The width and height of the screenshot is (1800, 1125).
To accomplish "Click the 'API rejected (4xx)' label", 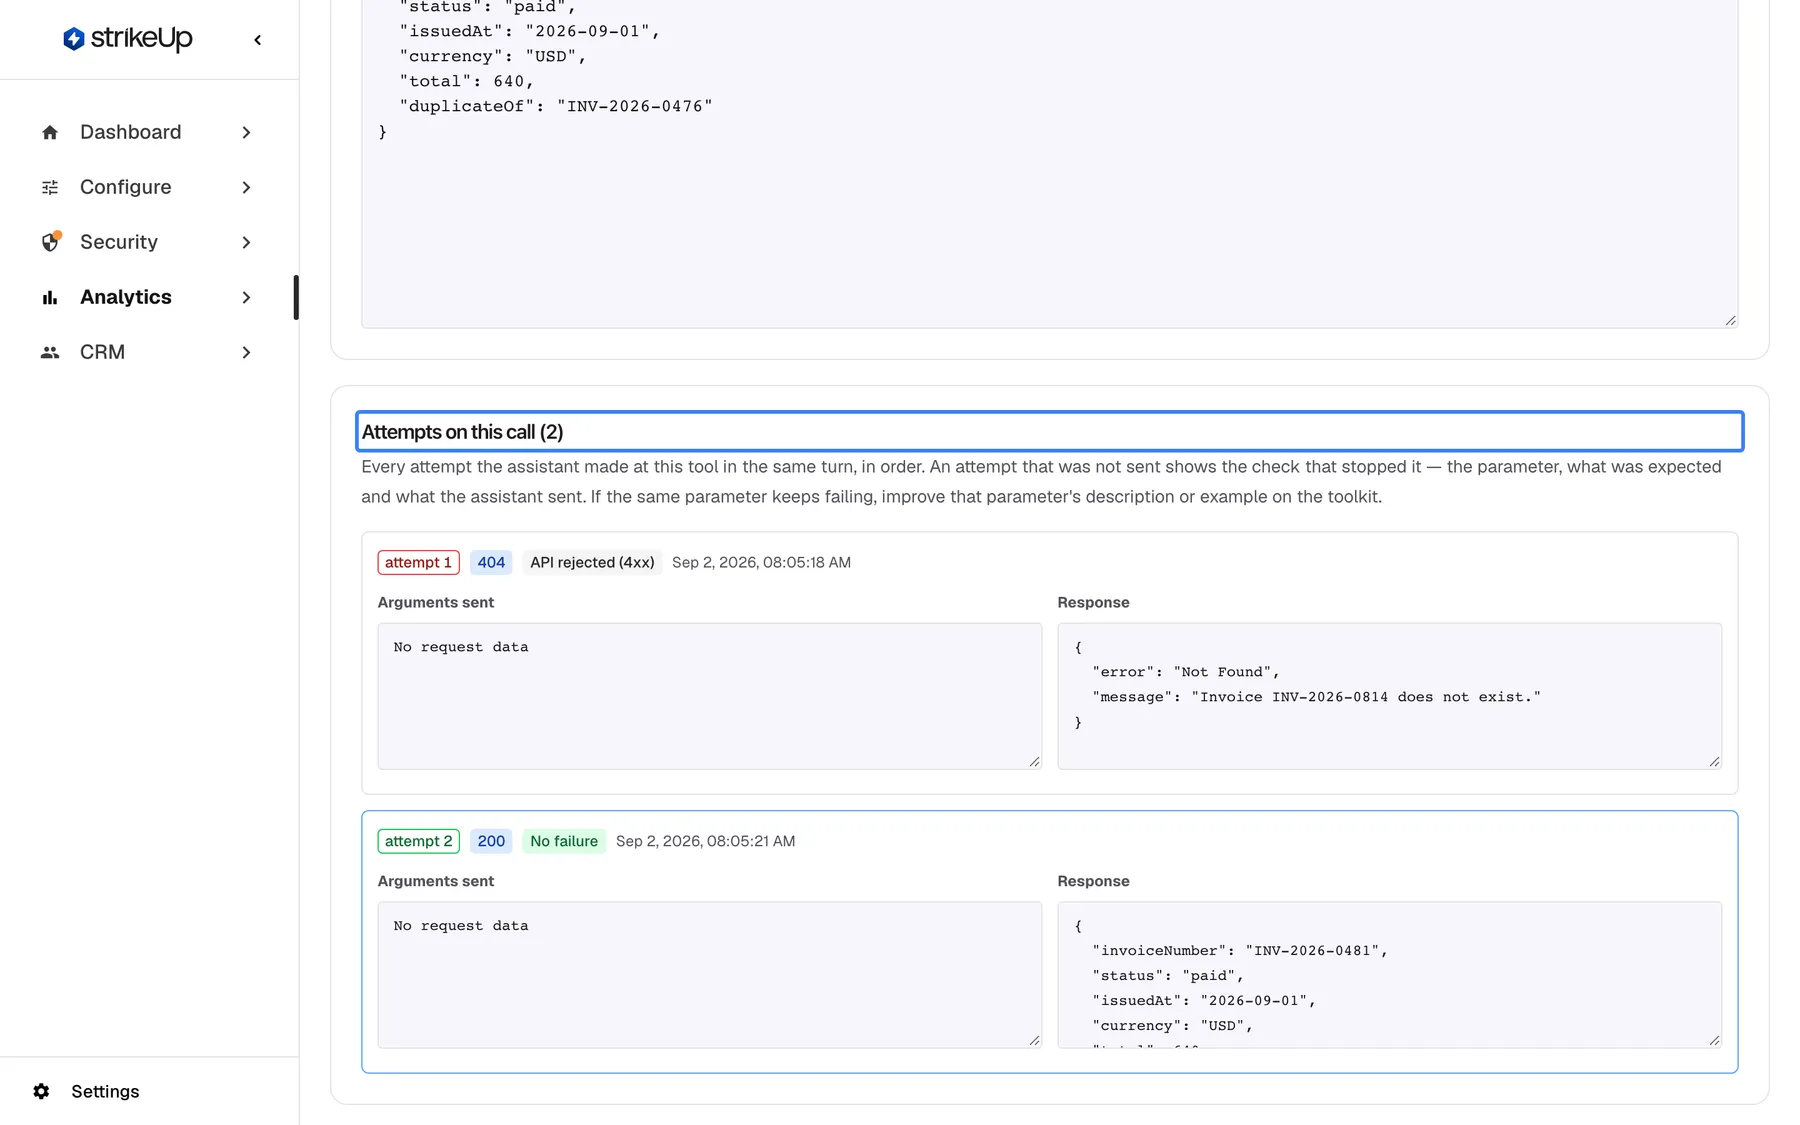I will pyautogui.click(x=592, y=562).
